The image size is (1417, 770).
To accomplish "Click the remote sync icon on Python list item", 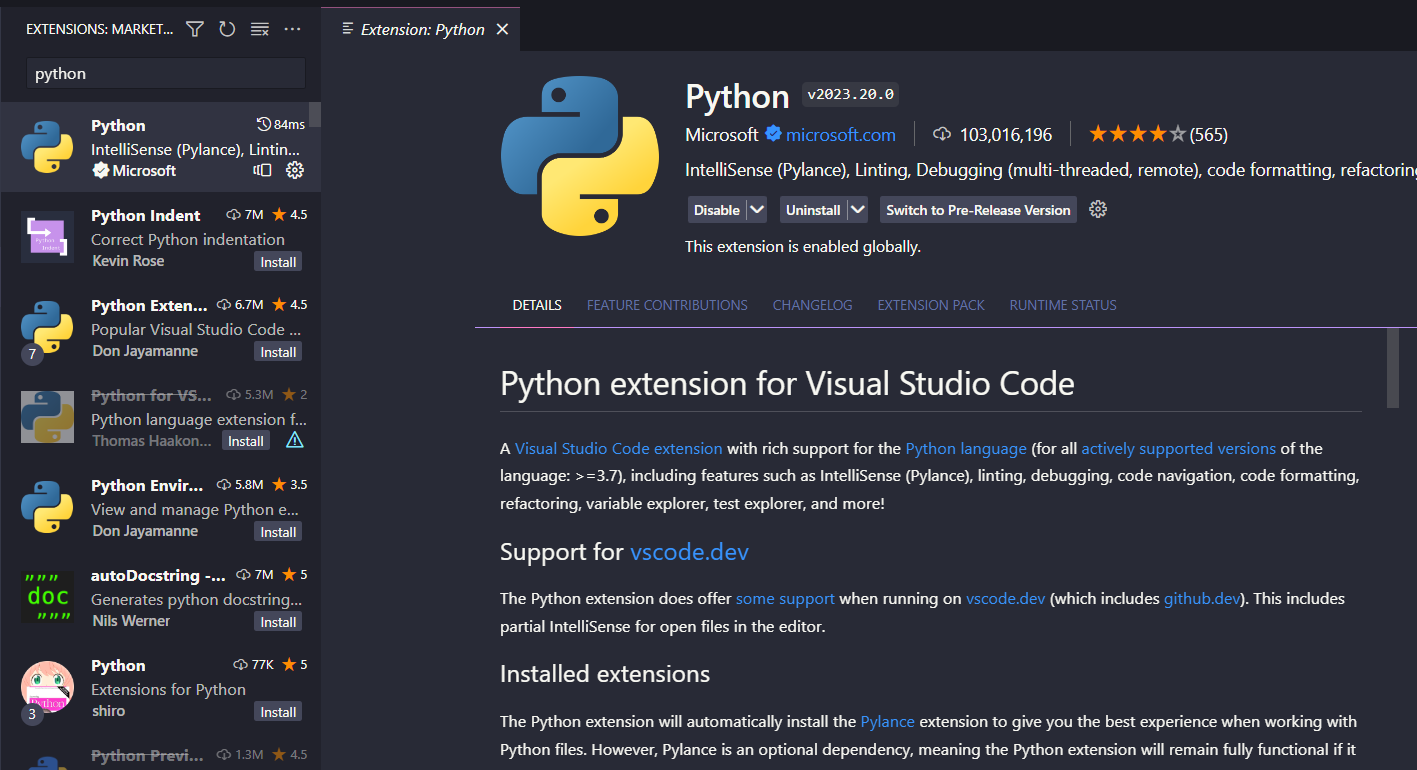I will pyautogui.click(x=262, y=170).
